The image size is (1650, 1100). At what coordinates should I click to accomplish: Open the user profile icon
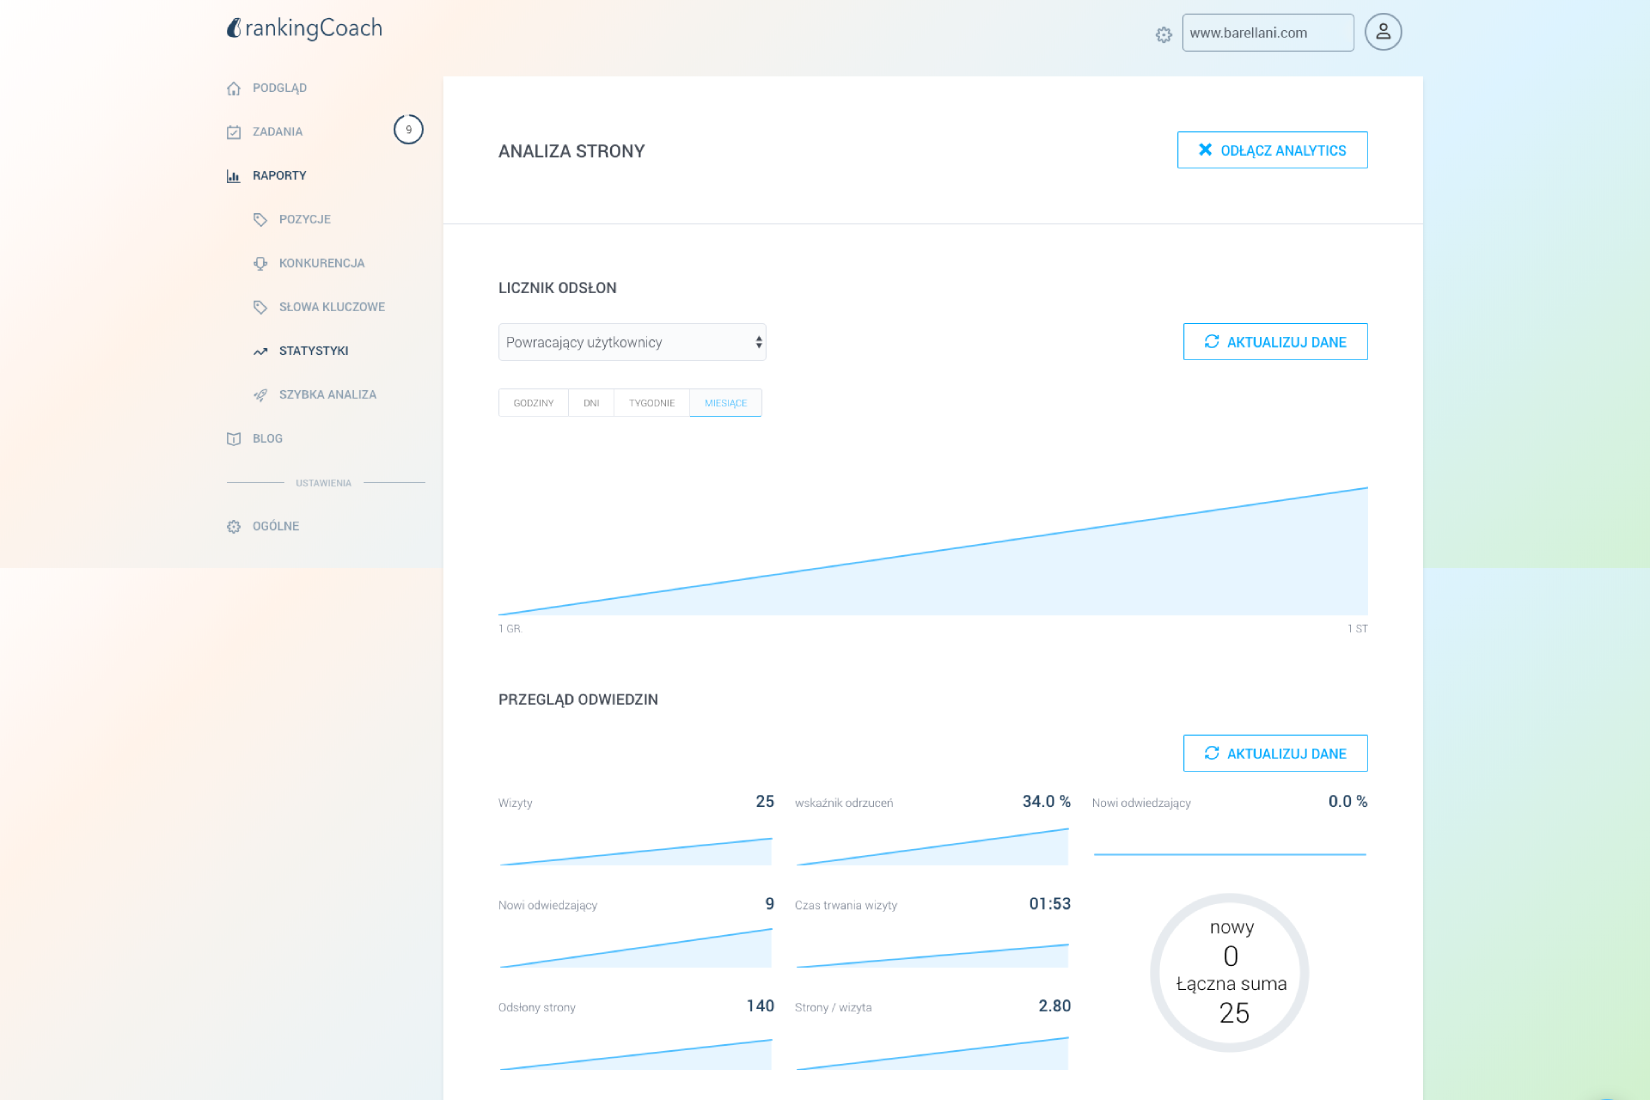tap(1383, 32)
